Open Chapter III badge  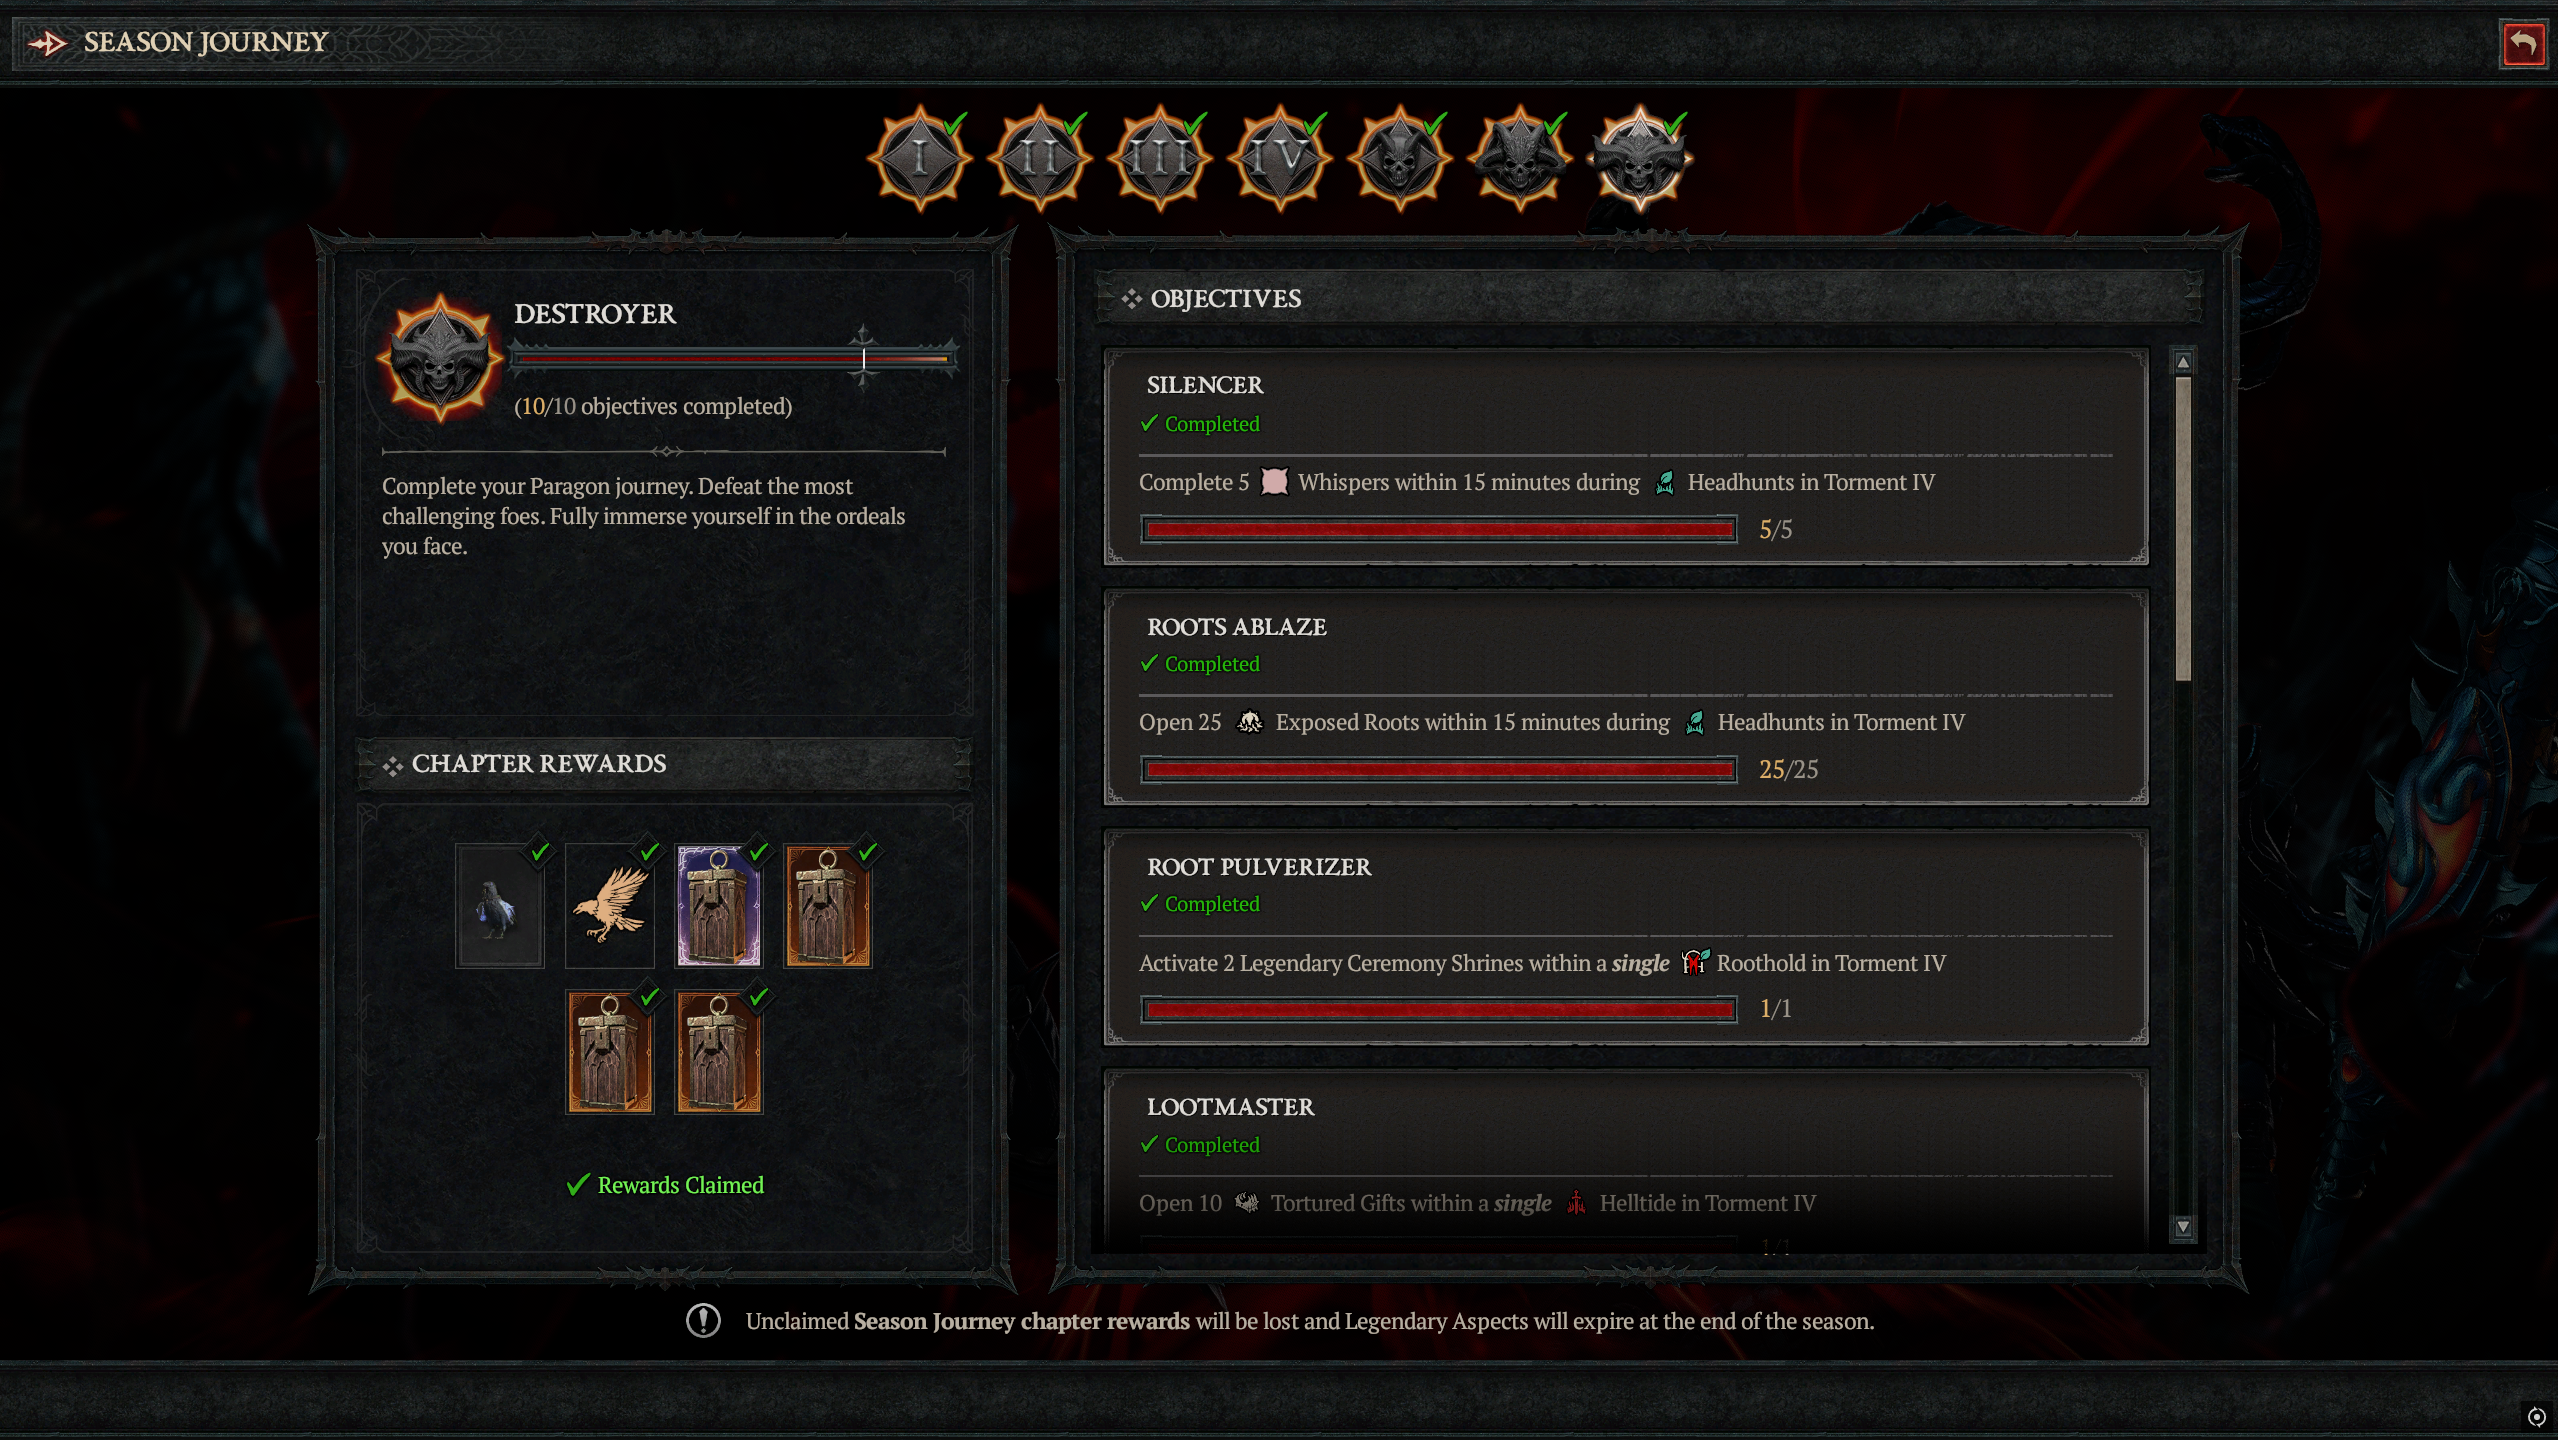pyautogui.click(x=1160, y=158)
